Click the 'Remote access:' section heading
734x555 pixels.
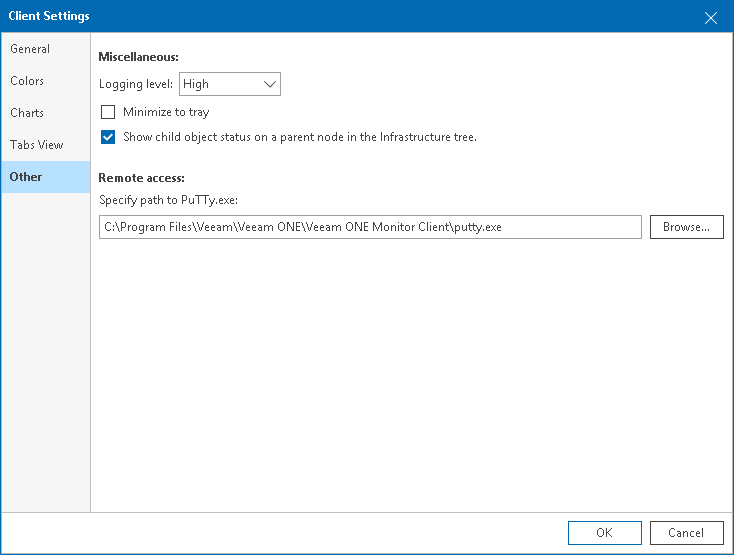click(142, 178)
